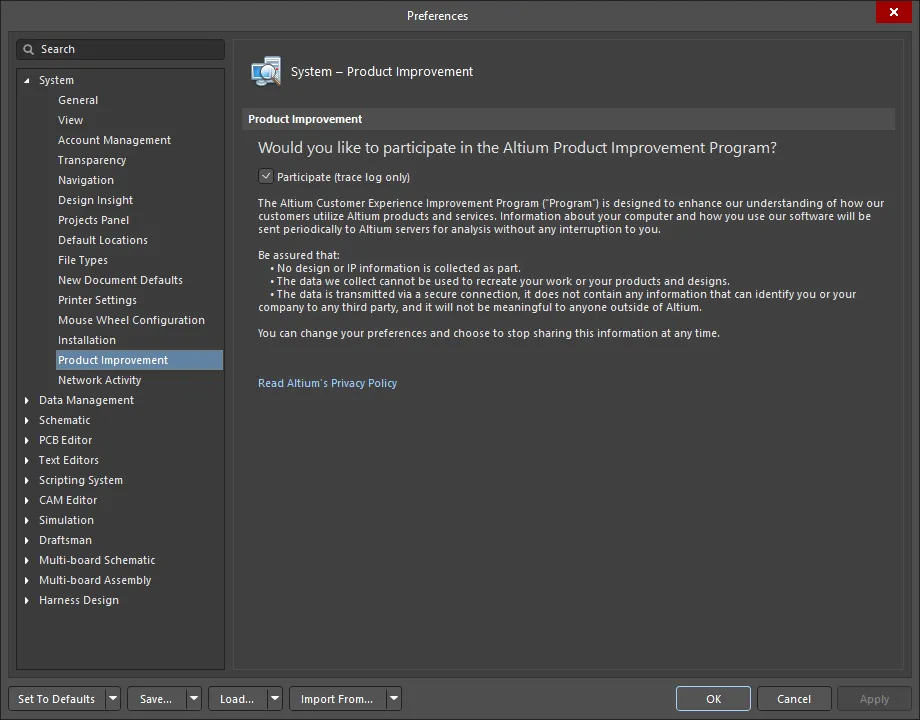This screenshot has height=720, width=920.
Task: Open the Set To Defaults dropdown arrow
Action: coord(113,699)
